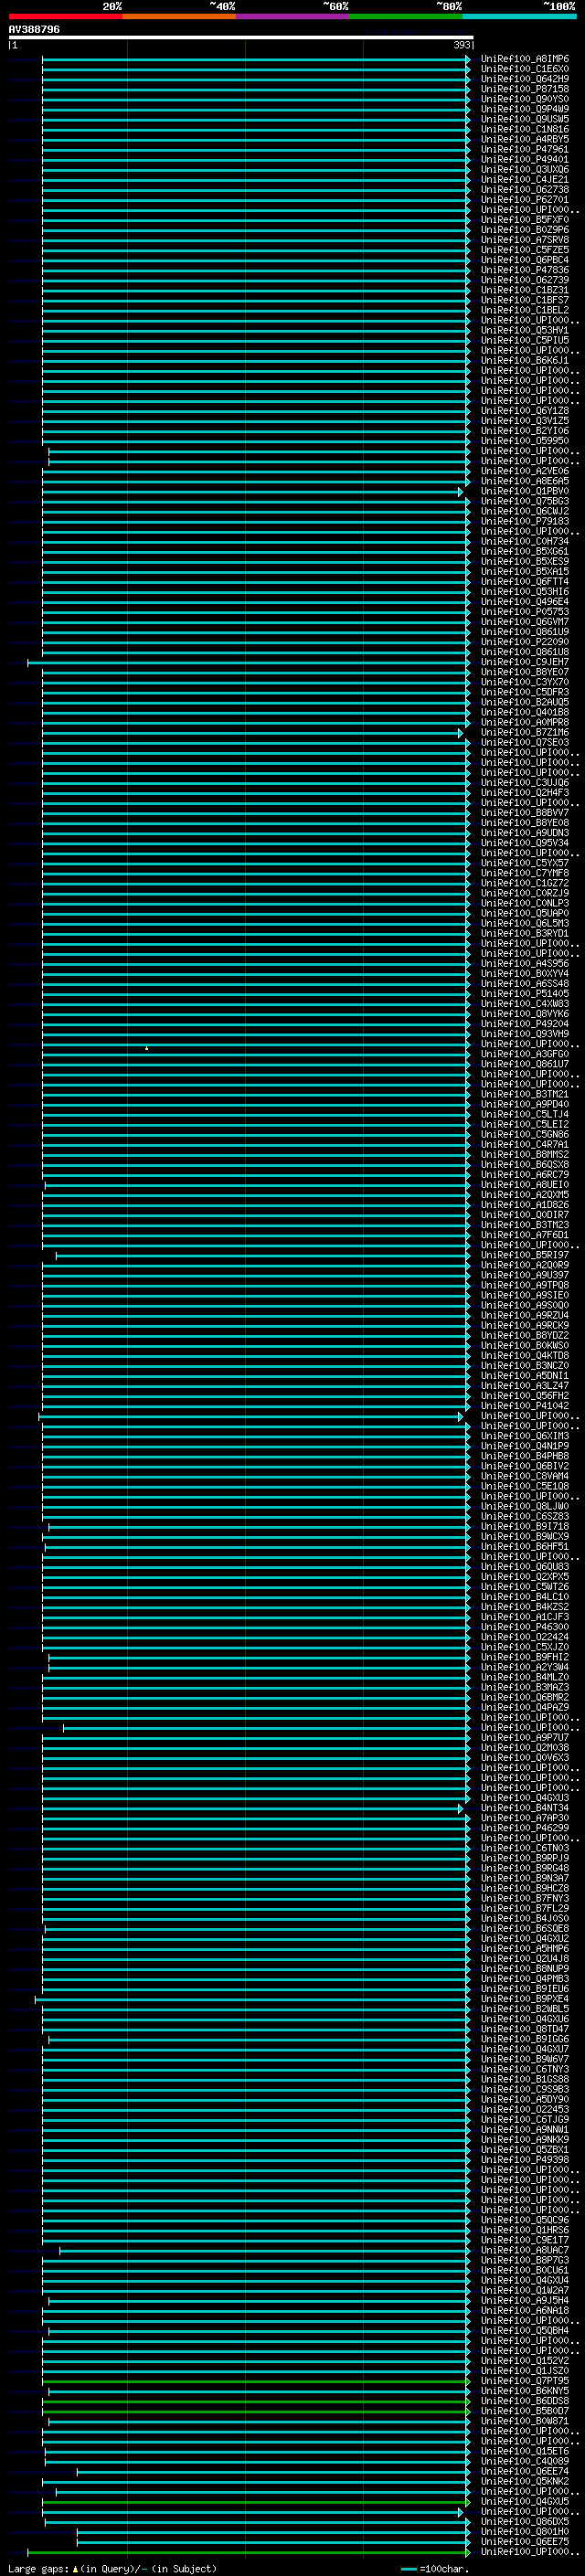Select the UniRef100_Q53HV1 label
Viewport: 585px width, 2576px height.
coord(525,330)
